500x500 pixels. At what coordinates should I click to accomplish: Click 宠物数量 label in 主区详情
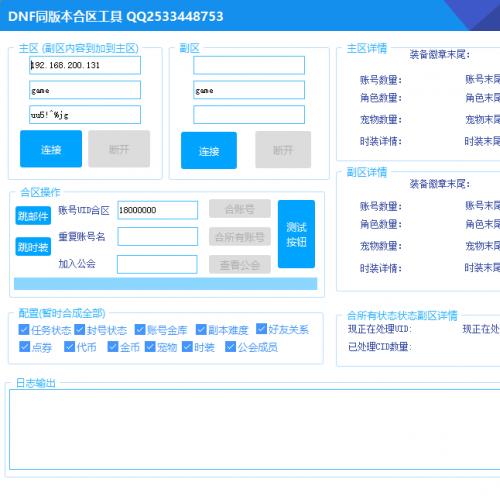point(381,120)
